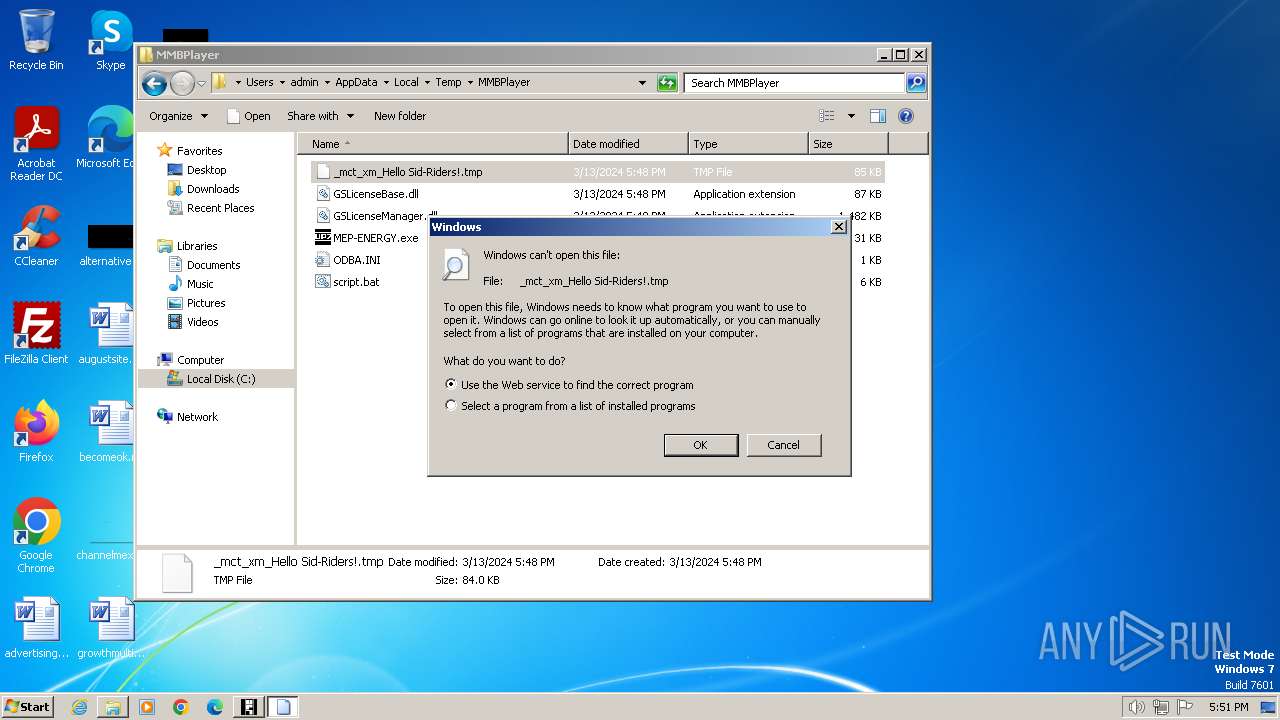The width and height of the screenshot is (1280, 720).
Task: Click the volume icon in system tray
Action: tap(1136, 707)
